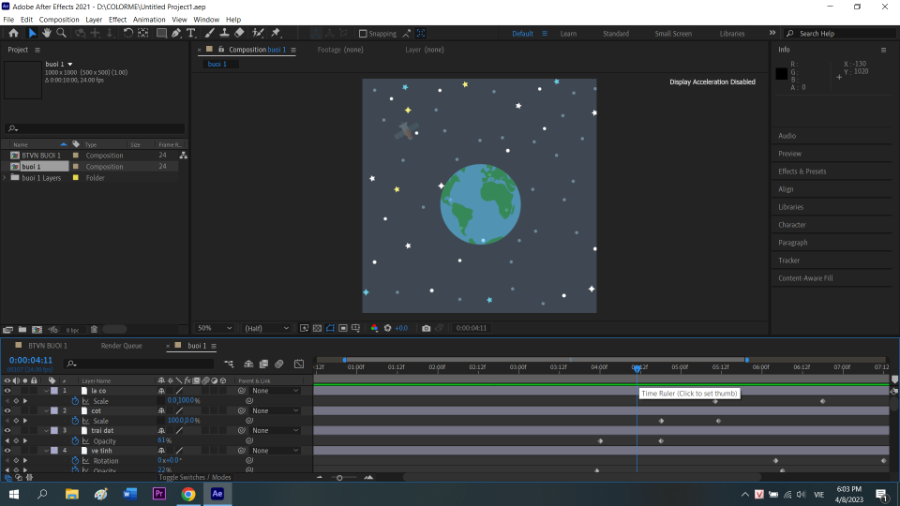Open the Composition menu

point(59,20)
